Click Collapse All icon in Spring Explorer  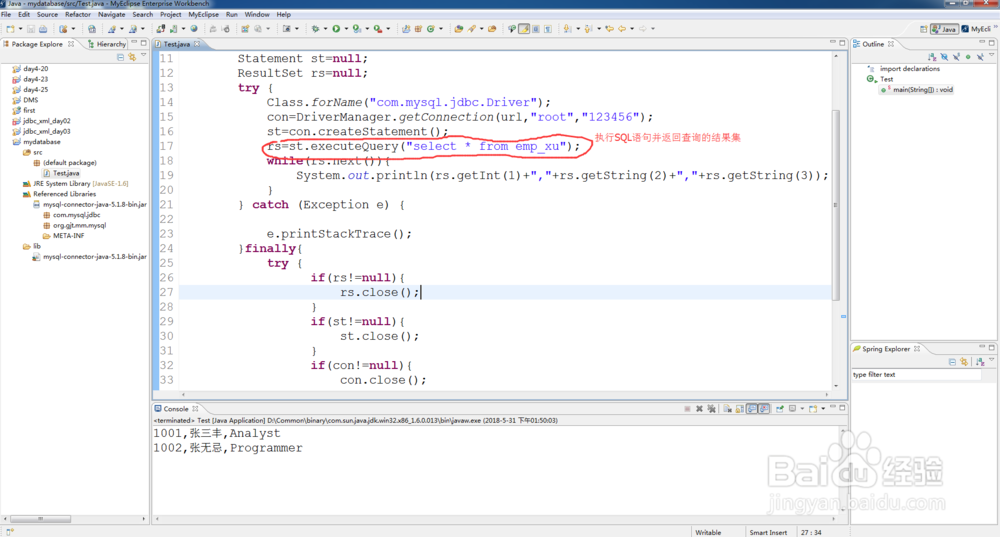click(x=952, y=362)
